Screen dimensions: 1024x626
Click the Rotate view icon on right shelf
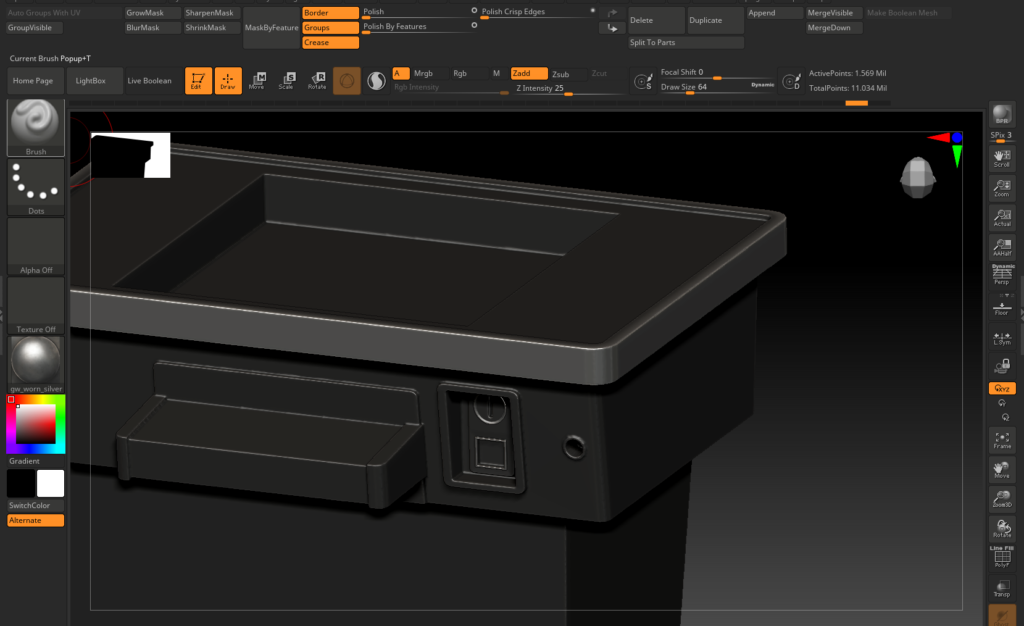1002,528
